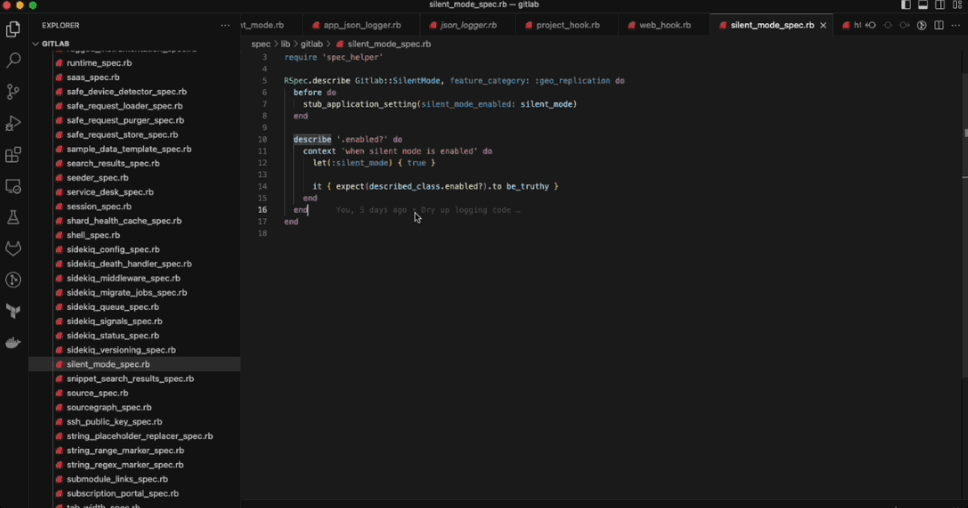Open GitLab Workflow sidebar icon
The height and width of the screenshot is (508, 968).
click(13, 248)
